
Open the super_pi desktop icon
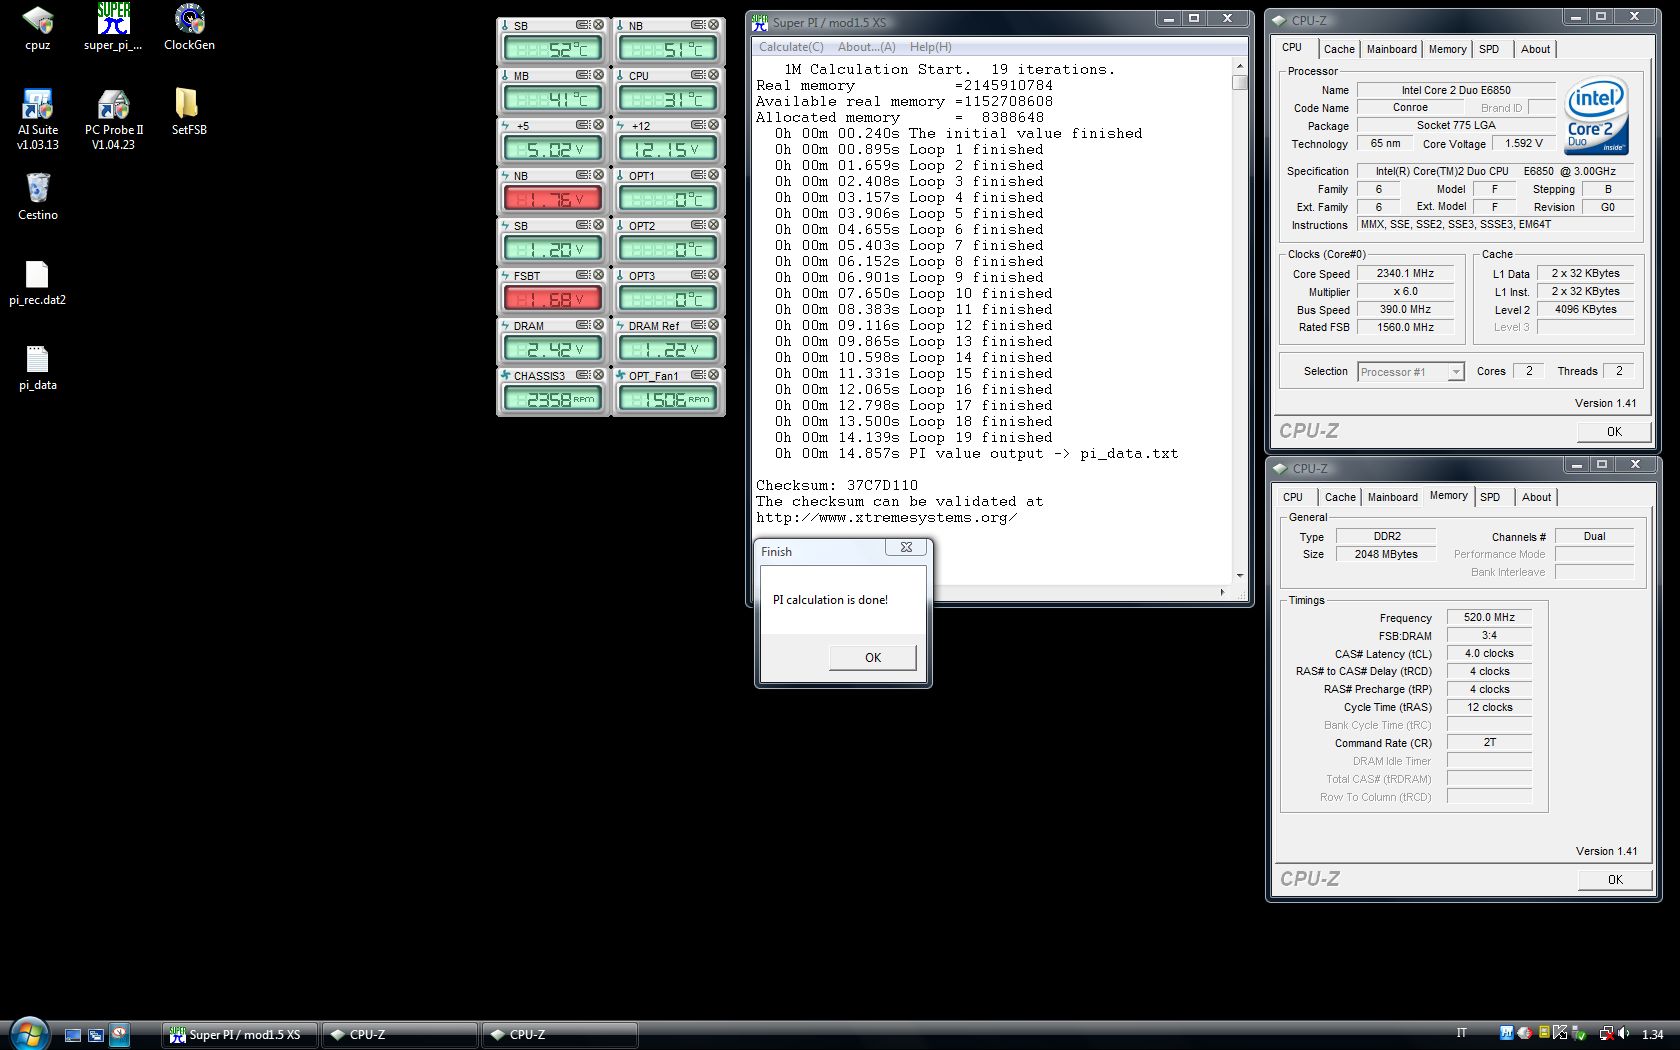[113, 28]
